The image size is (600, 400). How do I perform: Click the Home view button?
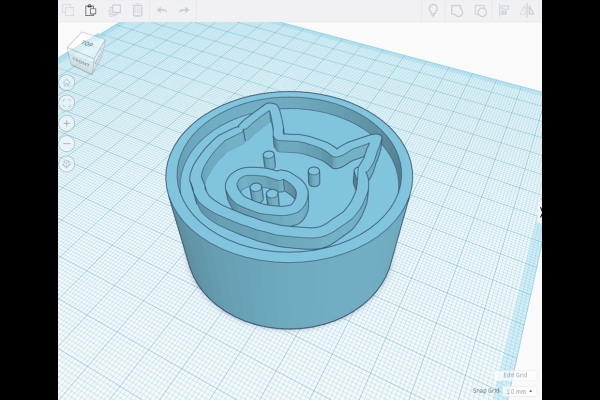pyautogui.click(x=67, y=82)
